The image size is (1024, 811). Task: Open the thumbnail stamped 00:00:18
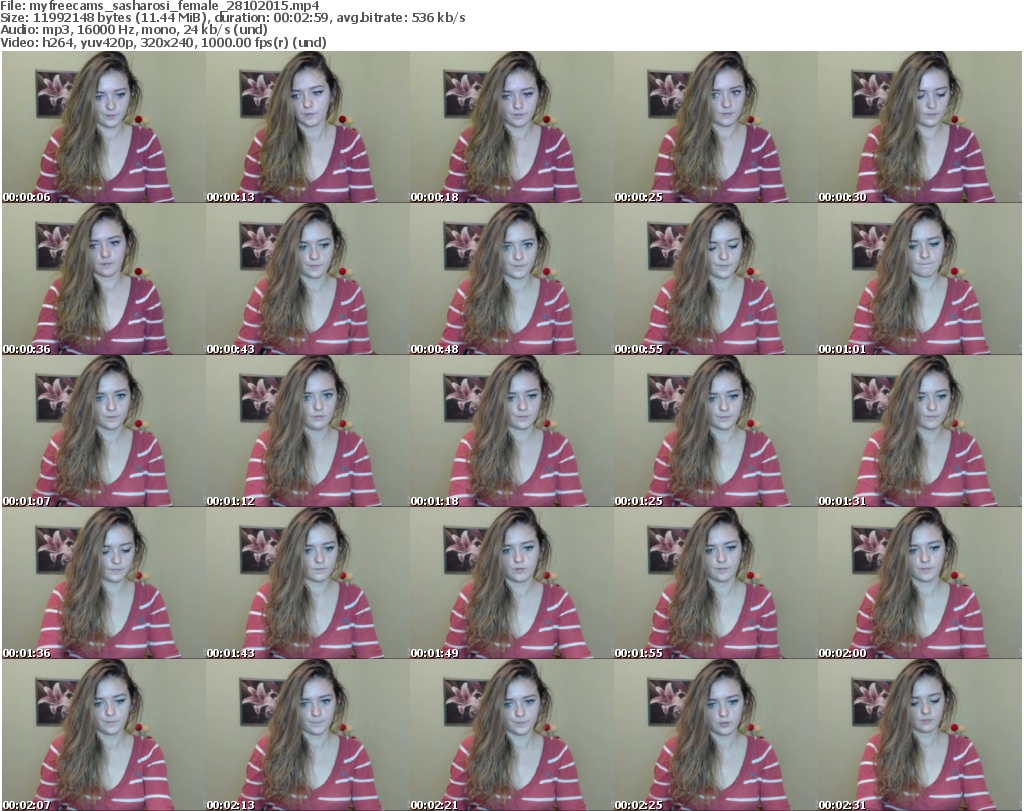511,127
